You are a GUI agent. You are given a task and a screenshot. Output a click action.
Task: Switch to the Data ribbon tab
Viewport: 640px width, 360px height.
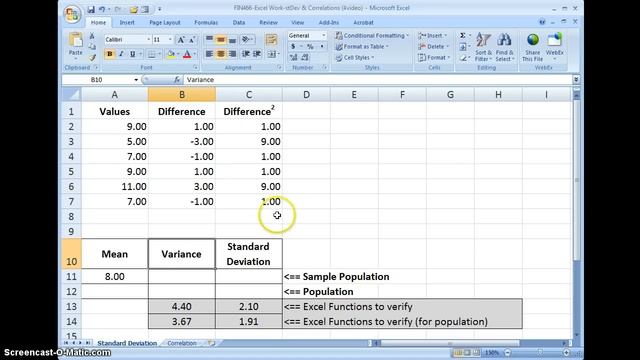coord(239,22)
